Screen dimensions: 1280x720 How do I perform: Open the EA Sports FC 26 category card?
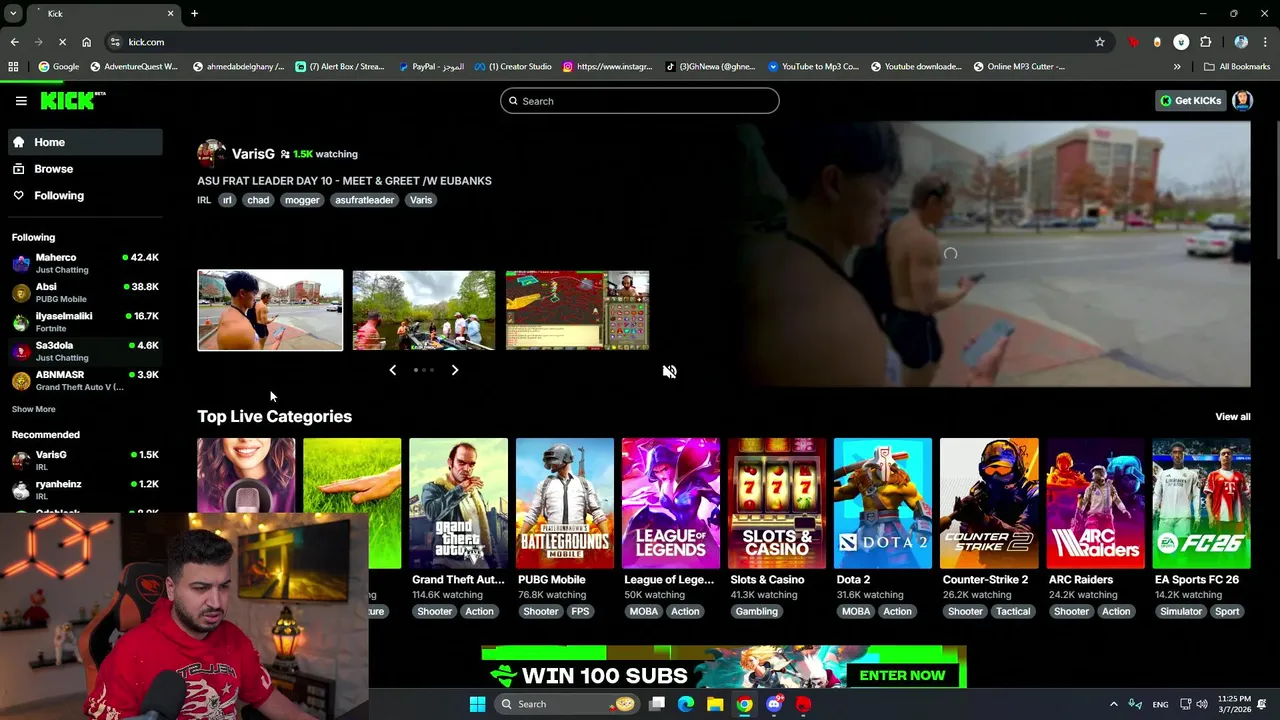tap(1201, 503)
